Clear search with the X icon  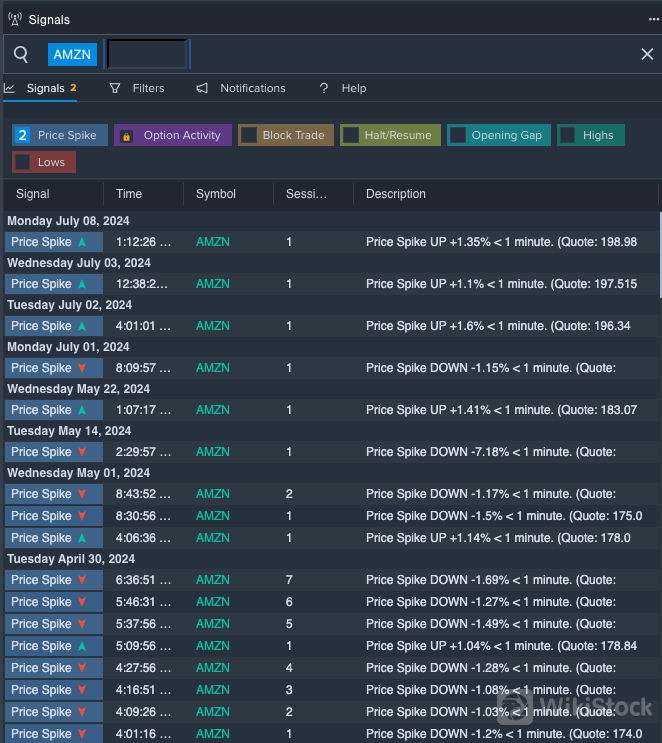[x=647, y=54]
